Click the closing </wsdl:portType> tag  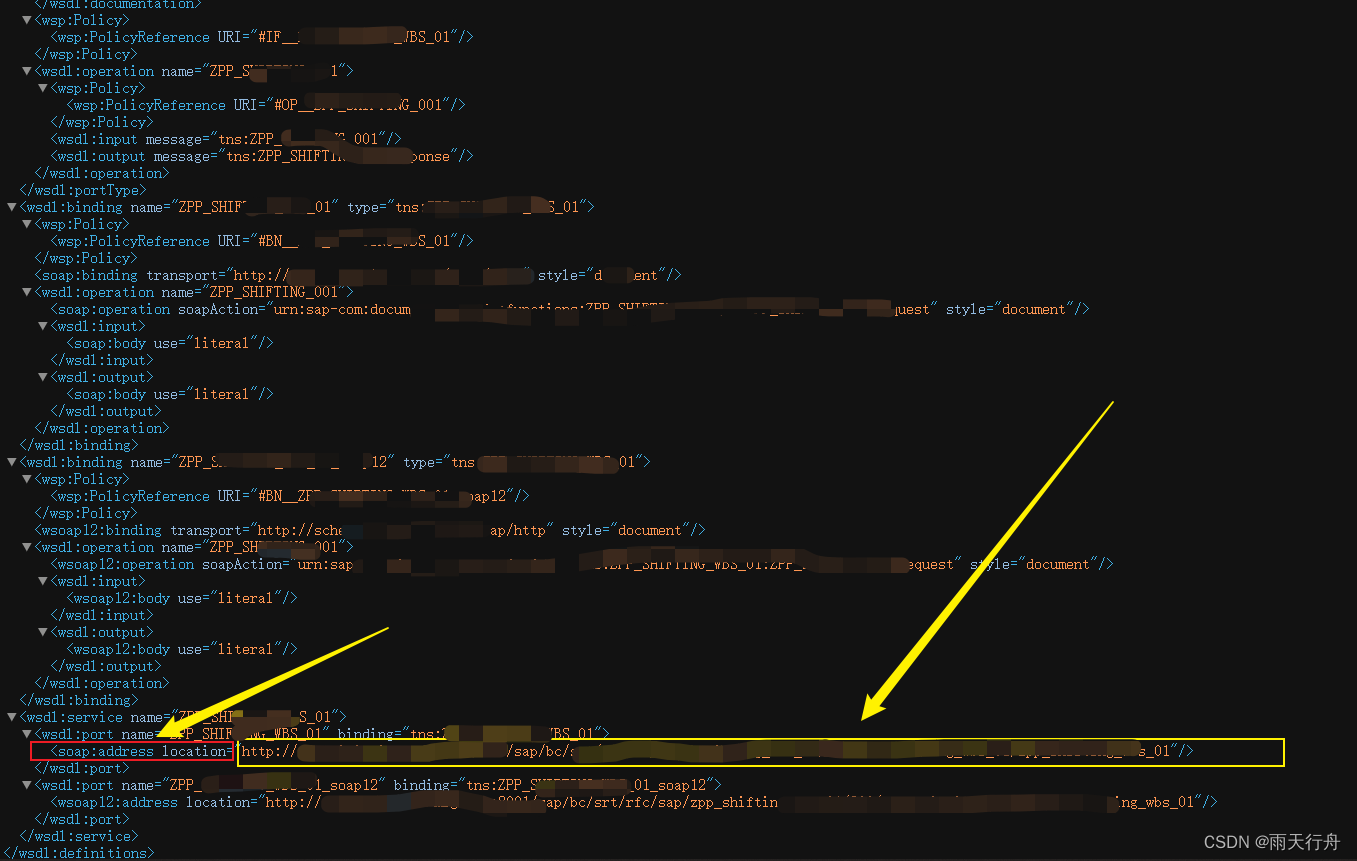pyautogui.click(x=83, y=190)
